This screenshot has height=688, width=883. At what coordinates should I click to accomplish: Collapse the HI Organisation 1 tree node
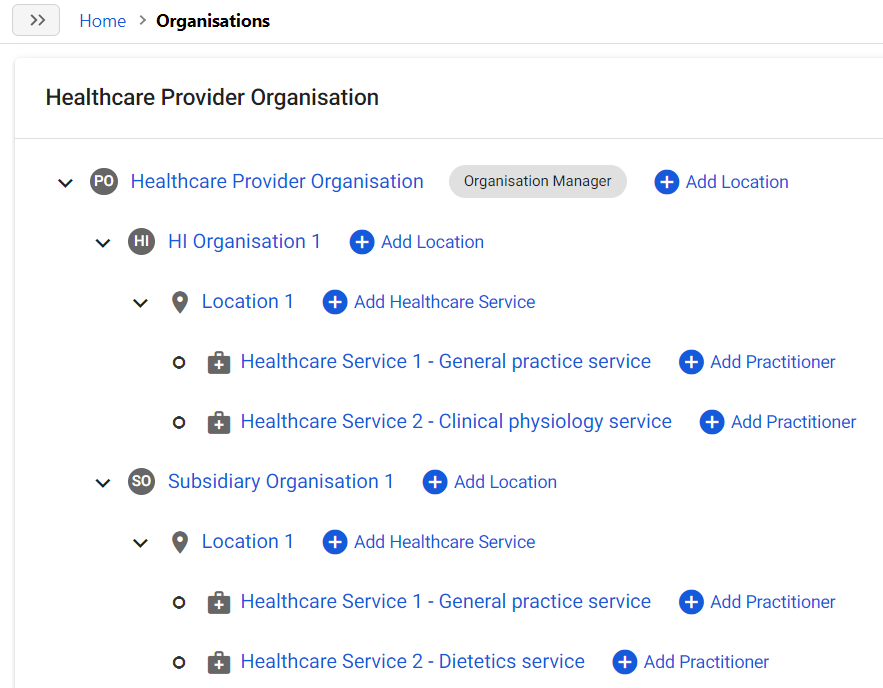click(103, 243)
